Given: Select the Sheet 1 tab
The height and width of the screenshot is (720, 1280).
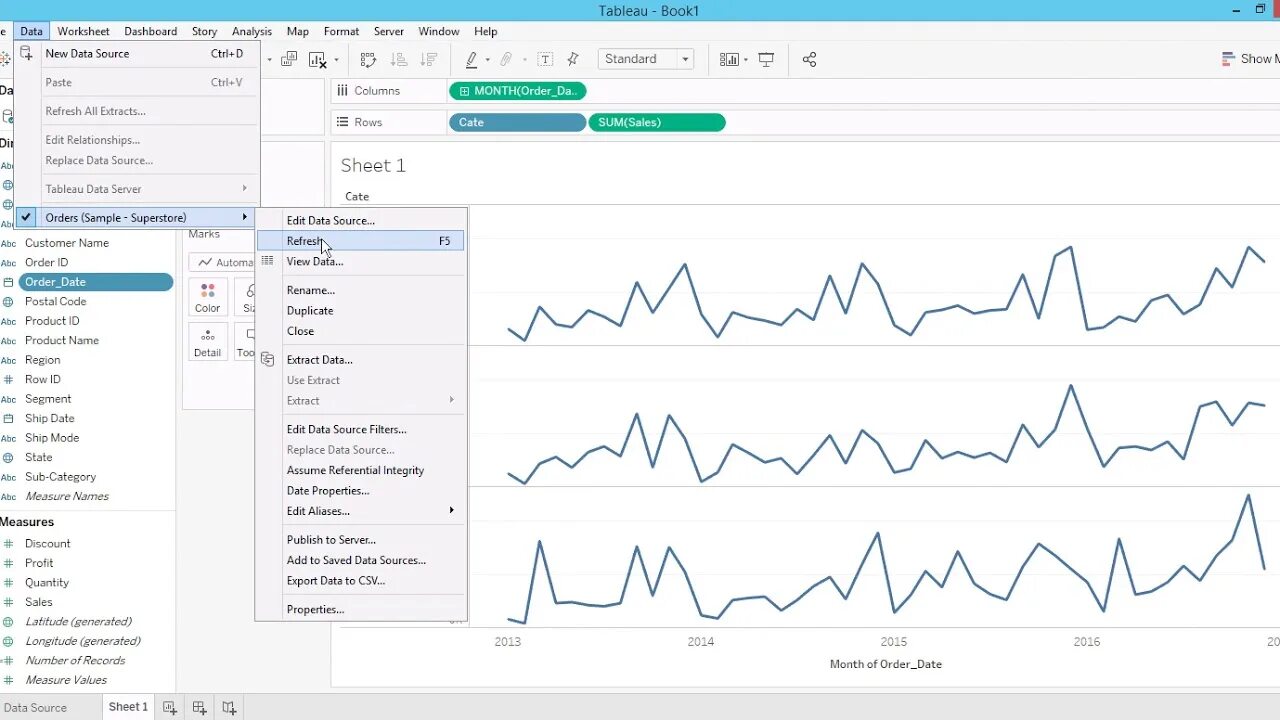Looking at the screenshot, I should click(x=128, y=707).
